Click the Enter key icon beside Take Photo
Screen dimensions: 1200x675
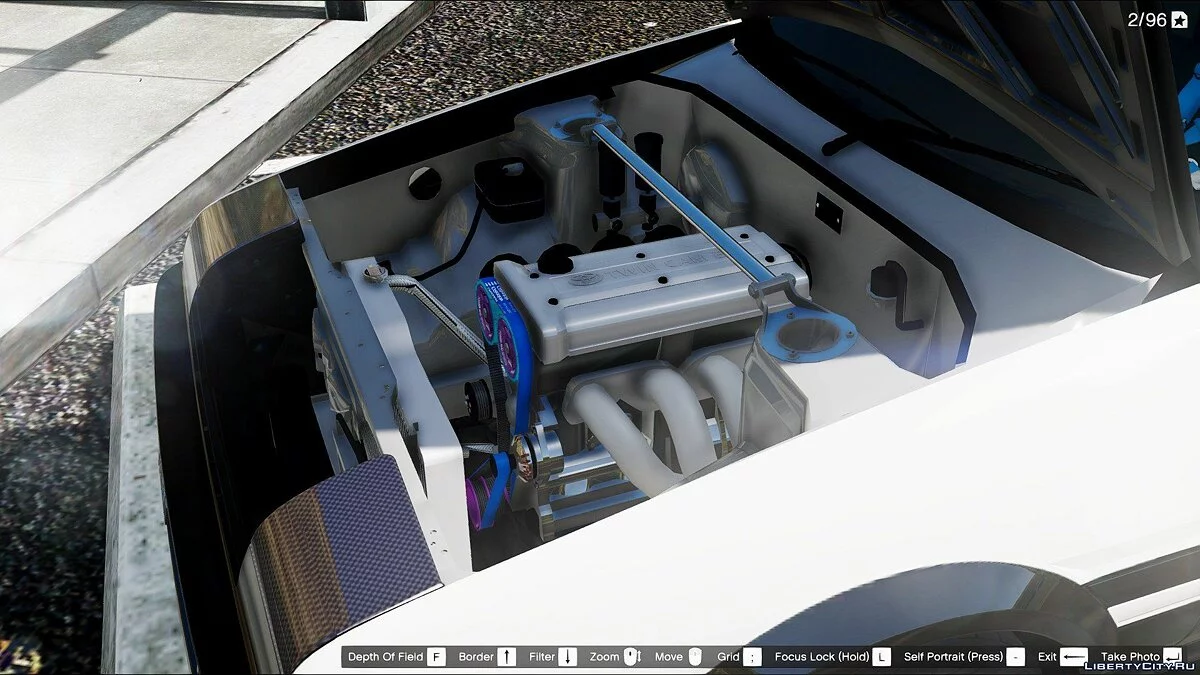(x=1173, y=657)
